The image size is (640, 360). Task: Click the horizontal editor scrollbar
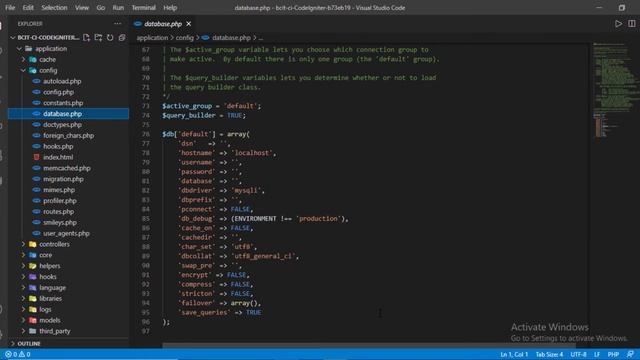pos(369,345)
